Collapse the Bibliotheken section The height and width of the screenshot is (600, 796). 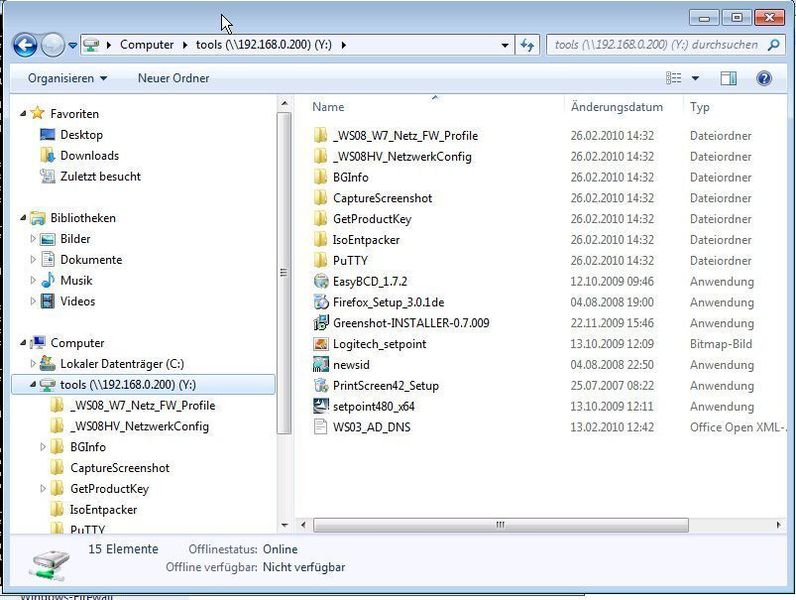point(23,218)
